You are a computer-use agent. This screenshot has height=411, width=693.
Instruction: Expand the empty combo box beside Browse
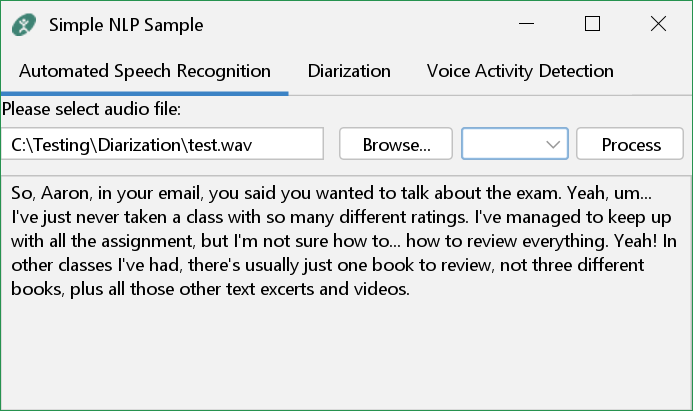(x=514, y=144)
